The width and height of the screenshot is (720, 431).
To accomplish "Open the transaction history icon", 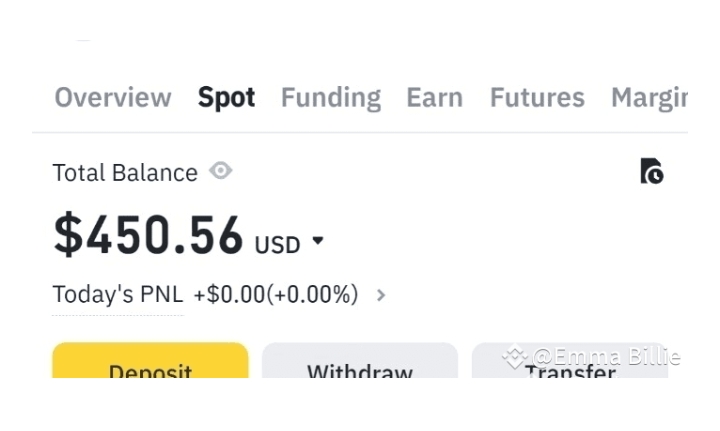I will 651,171.
